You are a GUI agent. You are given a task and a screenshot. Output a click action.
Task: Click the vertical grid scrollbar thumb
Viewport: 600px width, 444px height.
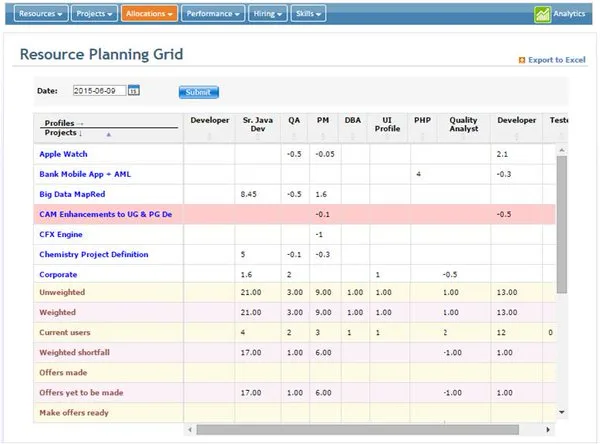[561, 224]
